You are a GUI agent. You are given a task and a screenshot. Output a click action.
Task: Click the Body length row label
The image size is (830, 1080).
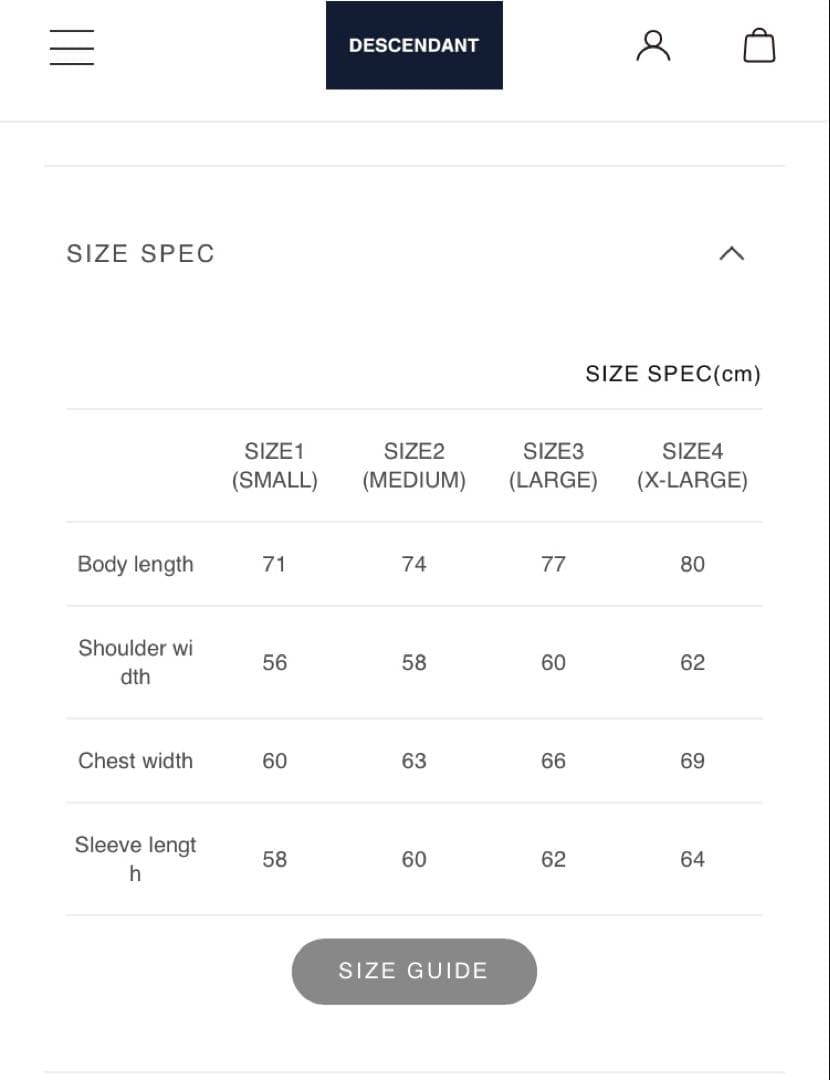coord(135,564)
